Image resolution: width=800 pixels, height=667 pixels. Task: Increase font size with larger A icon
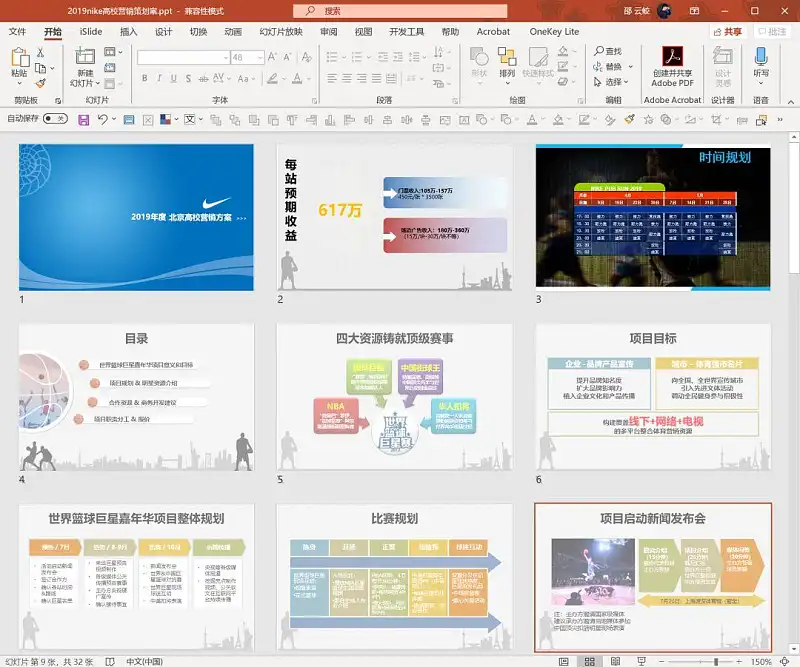click(x=272, y=57)
